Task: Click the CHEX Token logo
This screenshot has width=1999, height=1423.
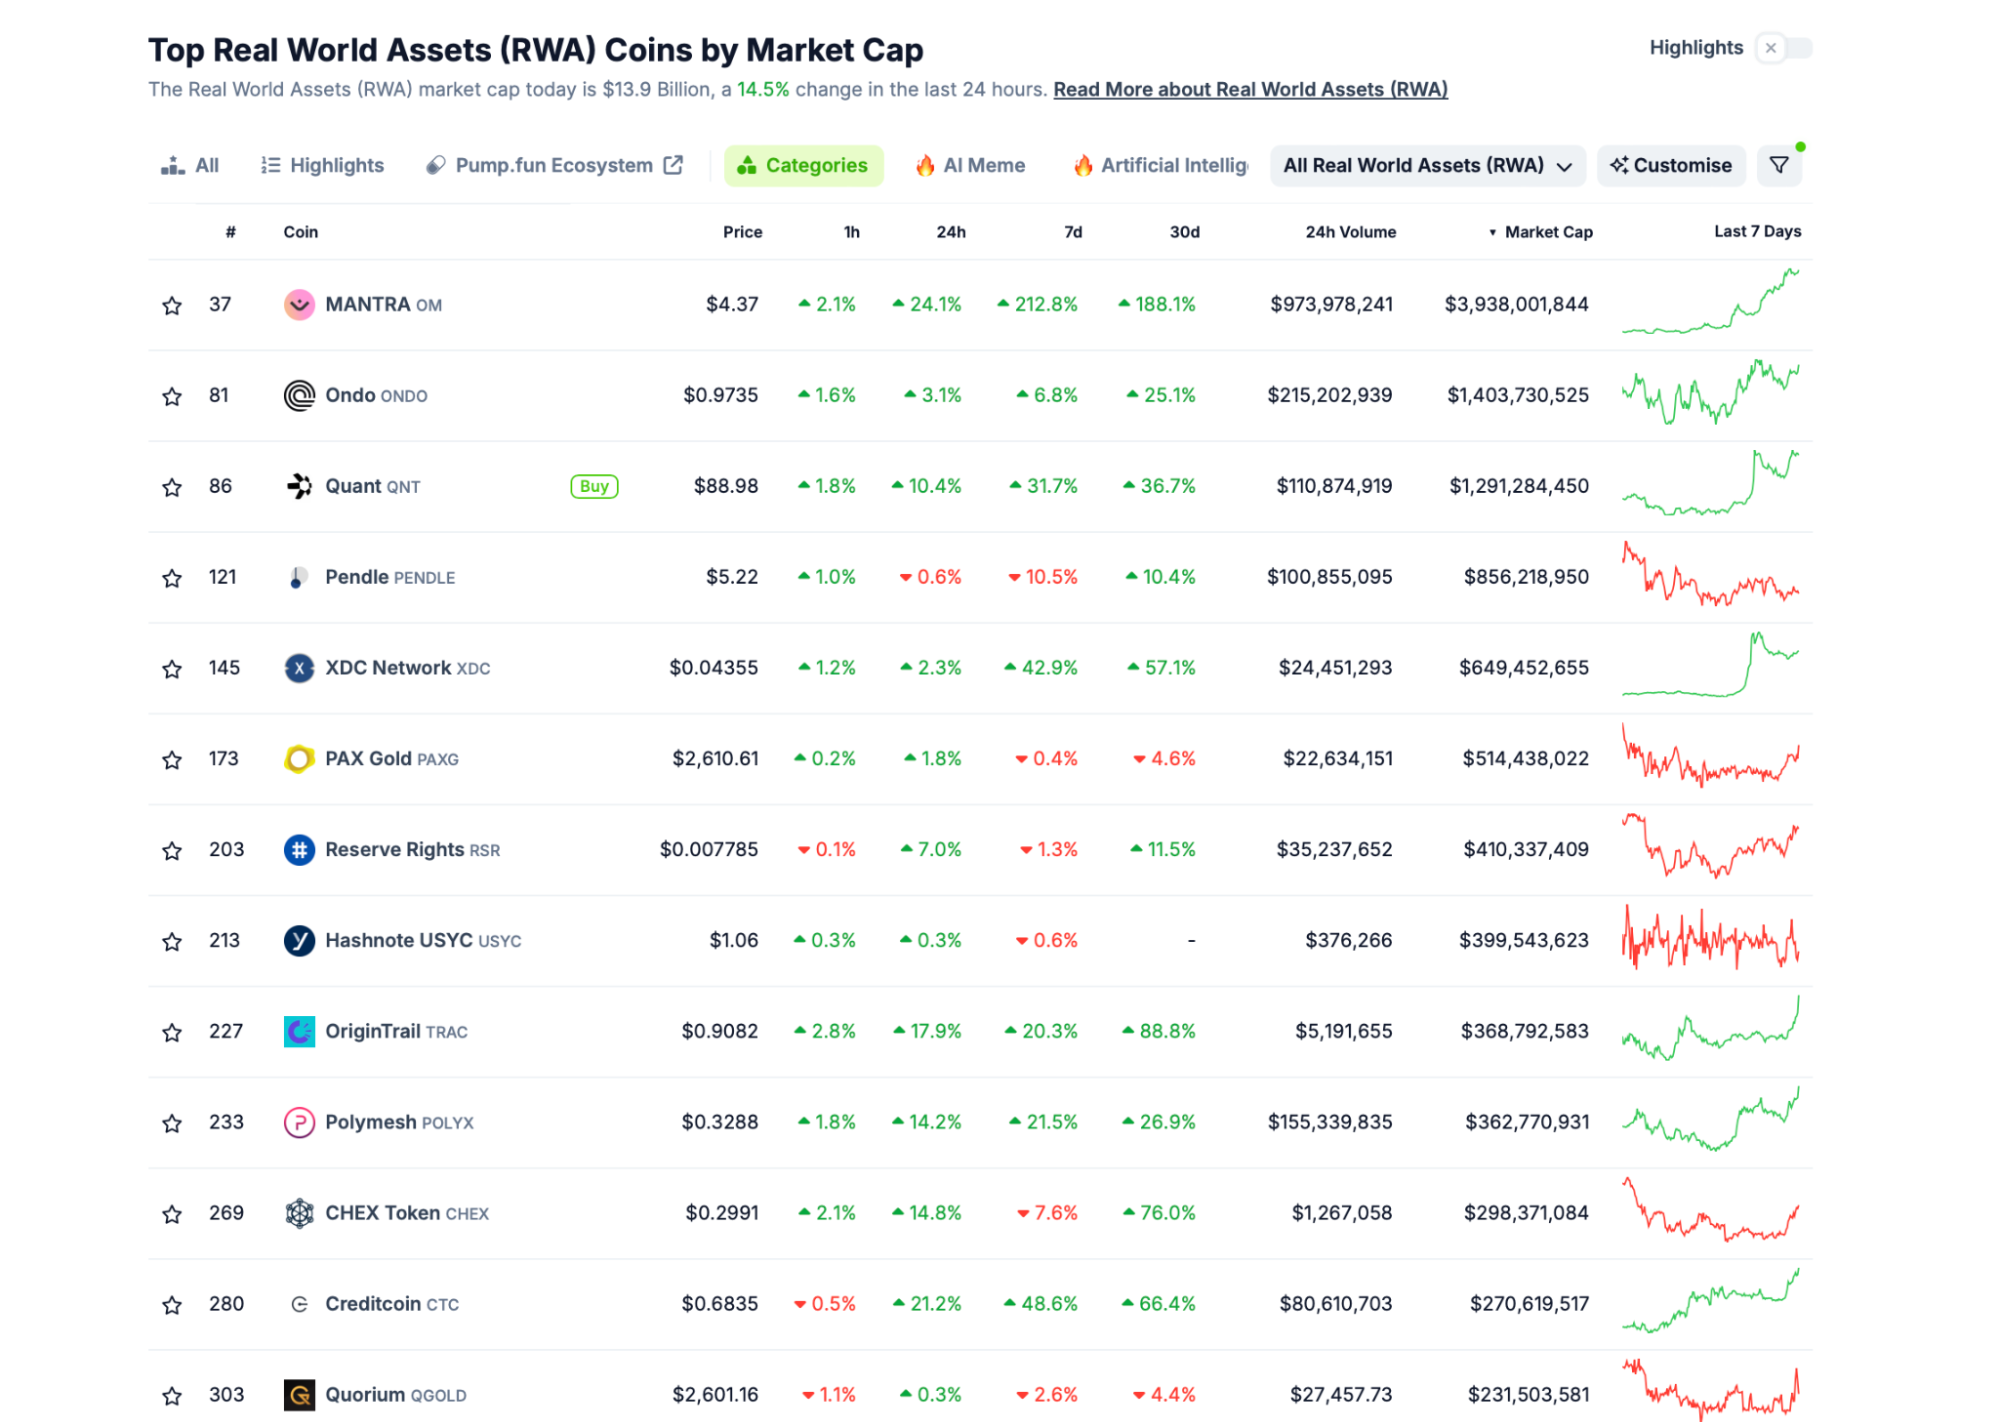Action: coord(299,1213)
